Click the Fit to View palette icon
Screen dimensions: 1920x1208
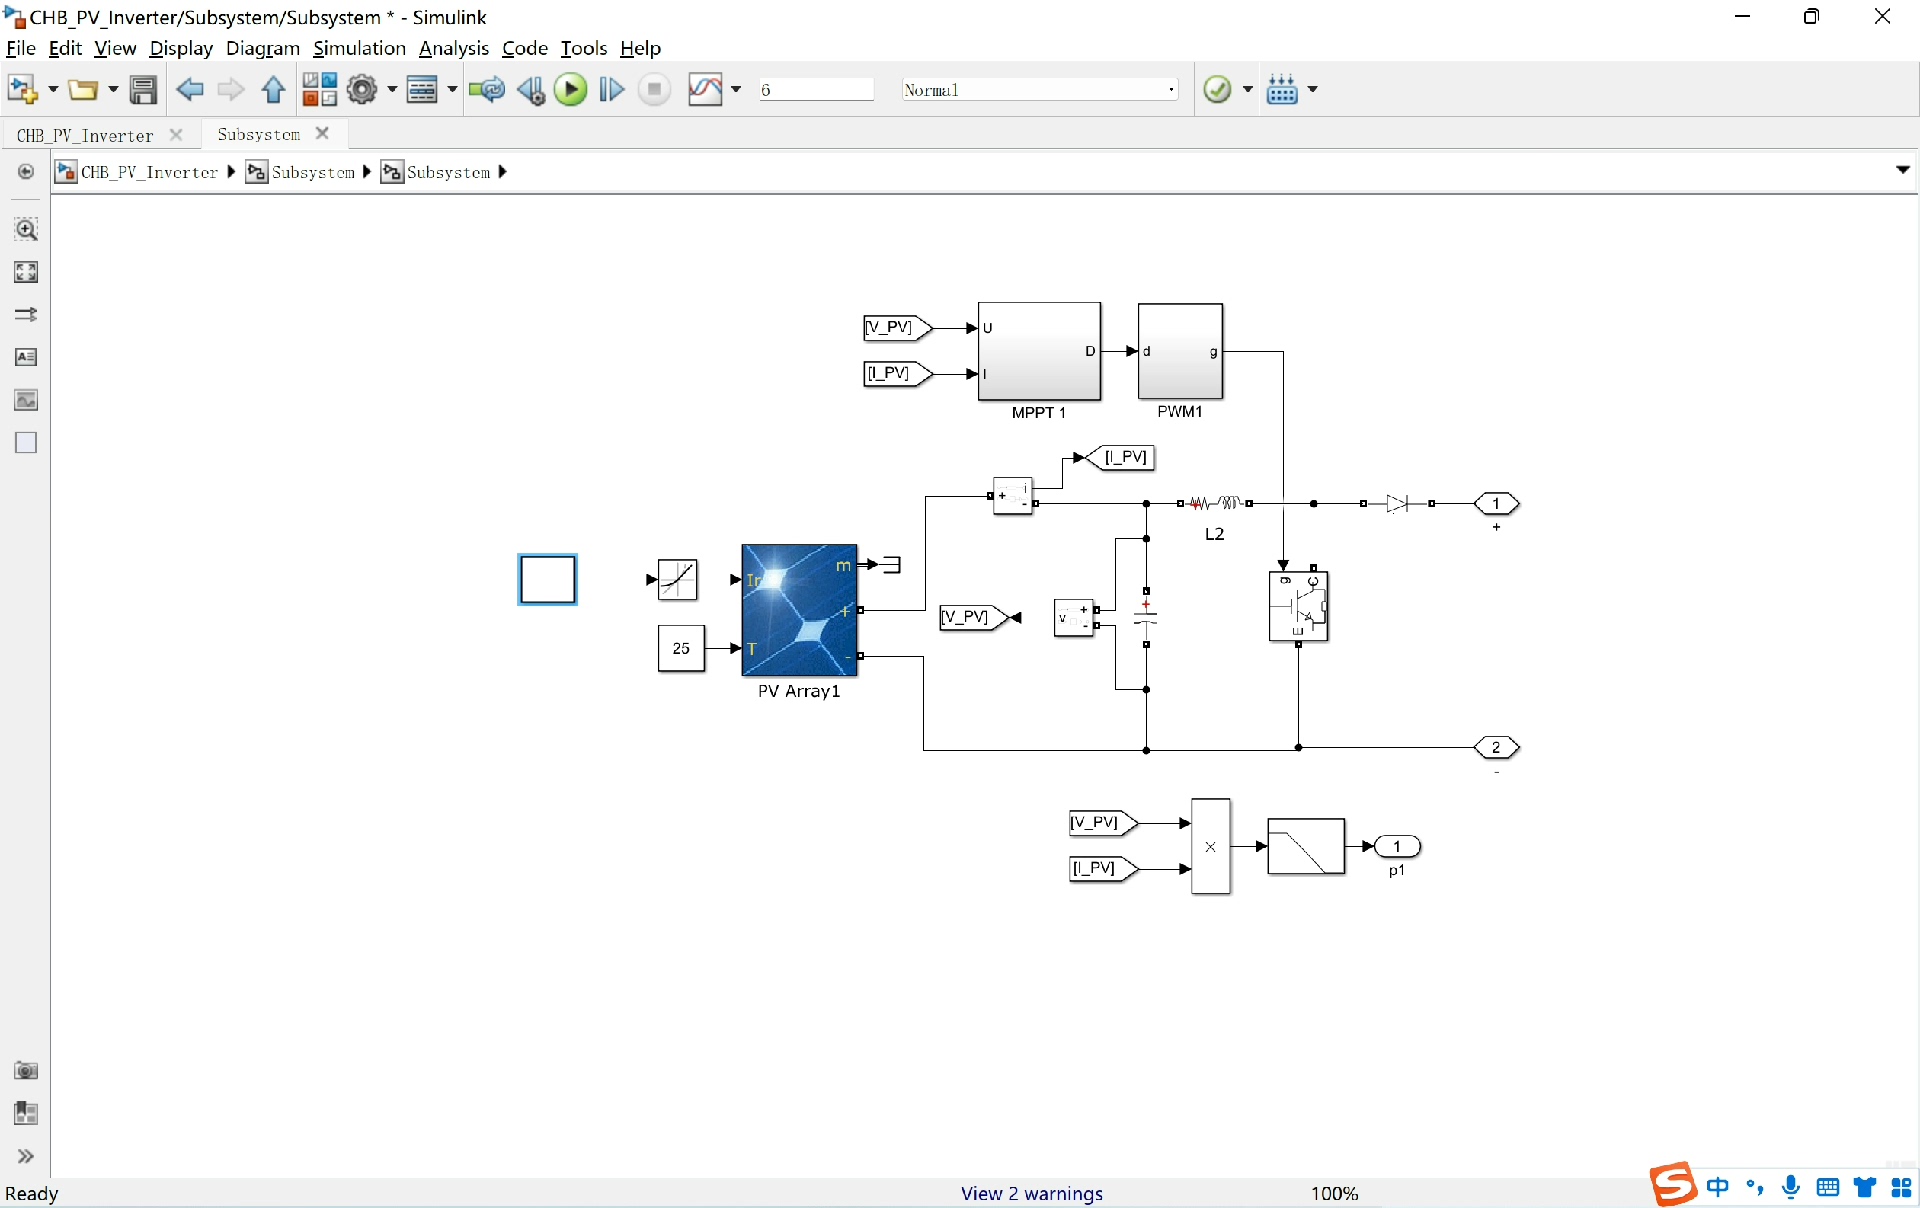26,272
